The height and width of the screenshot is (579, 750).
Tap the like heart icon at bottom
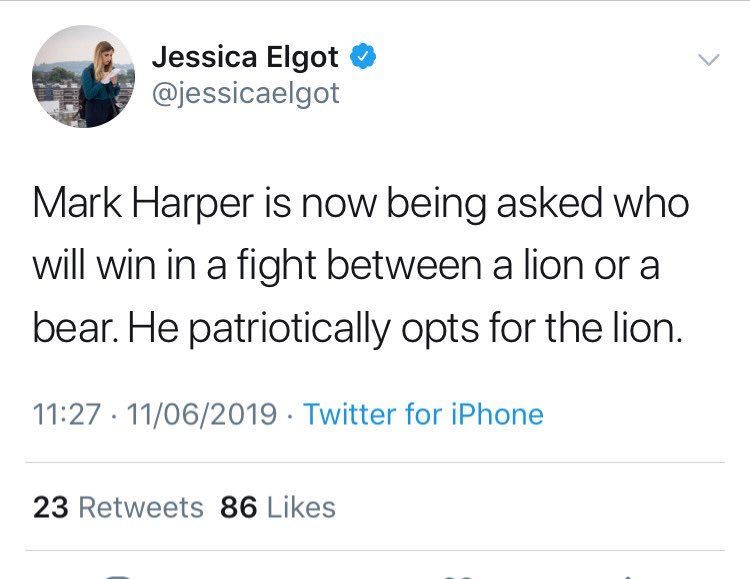coord(460,577)
